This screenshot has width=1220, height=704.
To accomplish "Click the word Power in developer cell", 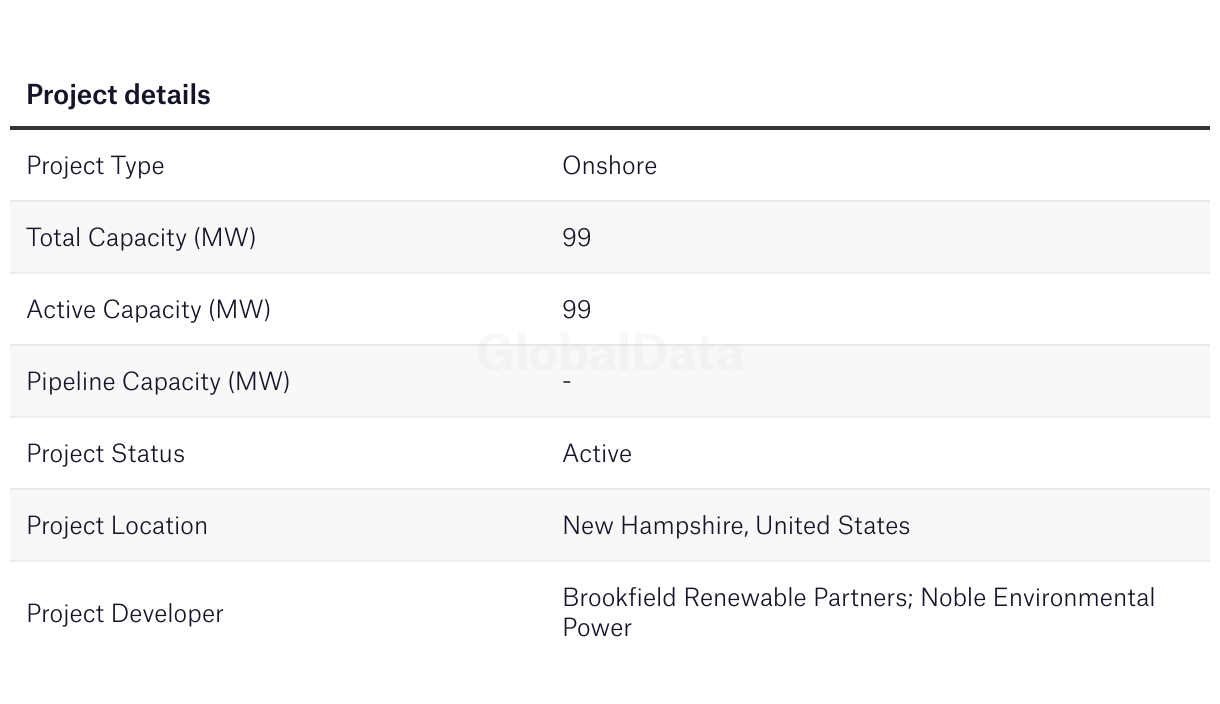I will pyautogui.click(x=597, y=628).
